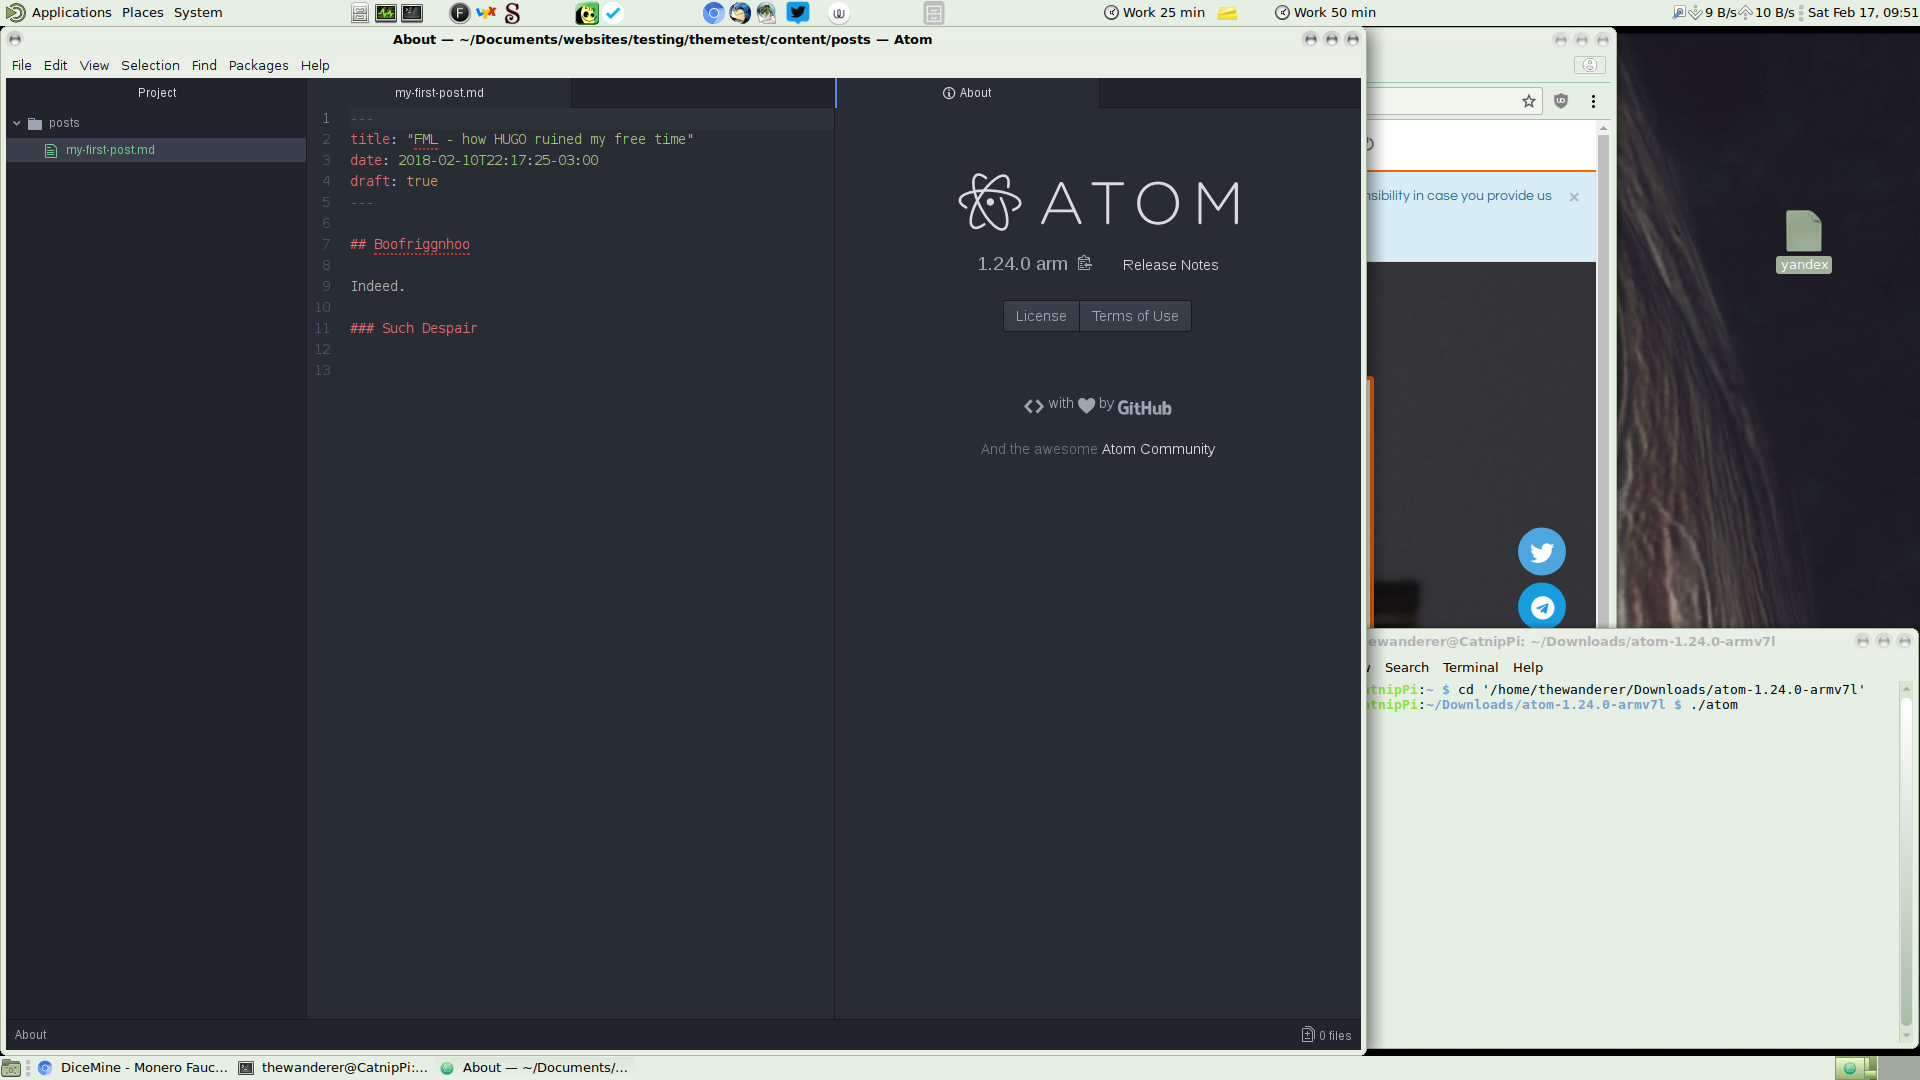
Task: Copy the Atom version with clipboard icon
Action: (1085, 263)
